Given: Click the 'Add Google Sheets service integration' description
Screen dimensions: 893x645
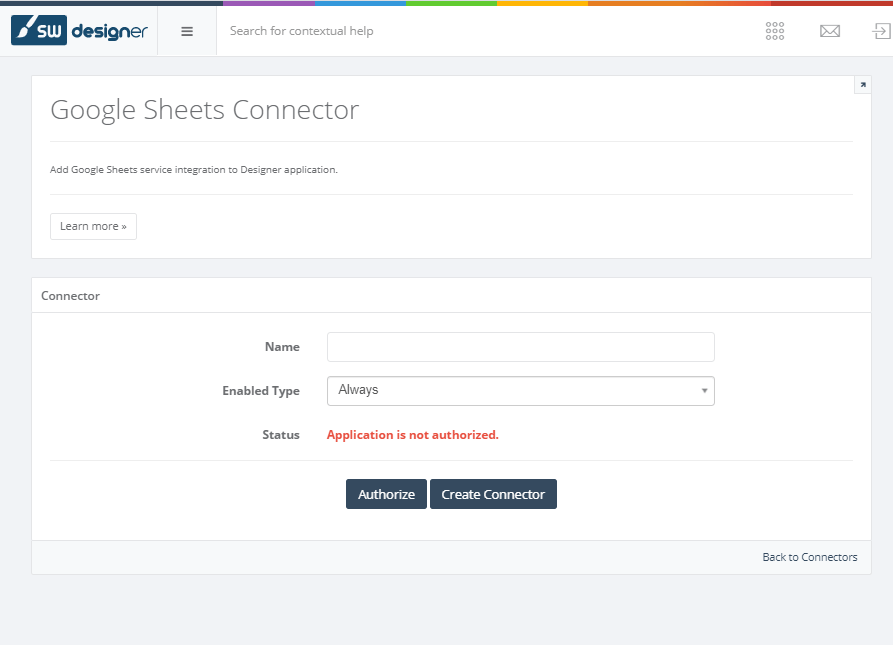Looking at the screenshot, I should (x=194, y=170).
